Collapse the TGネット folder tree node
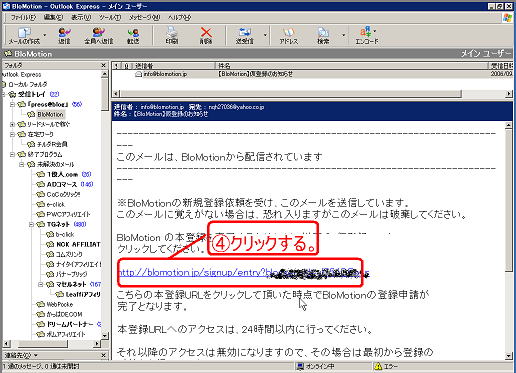The image size is (516, 373). [x=31, y=224]
